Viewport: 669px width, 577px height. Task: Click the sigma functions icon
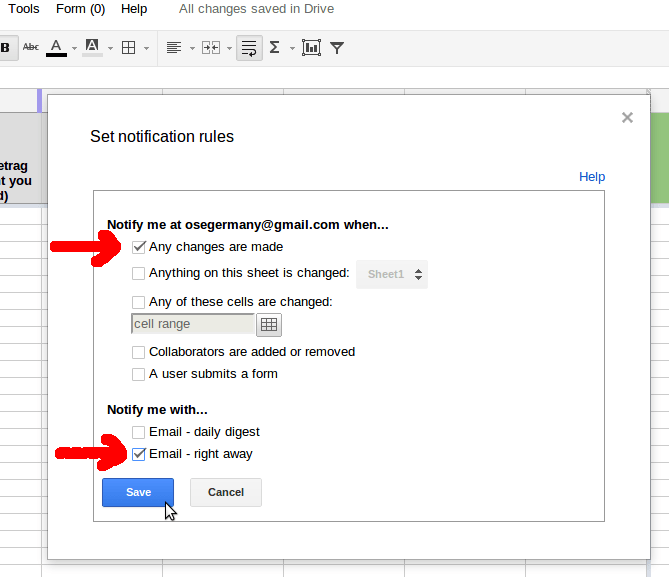pos(274,47)
